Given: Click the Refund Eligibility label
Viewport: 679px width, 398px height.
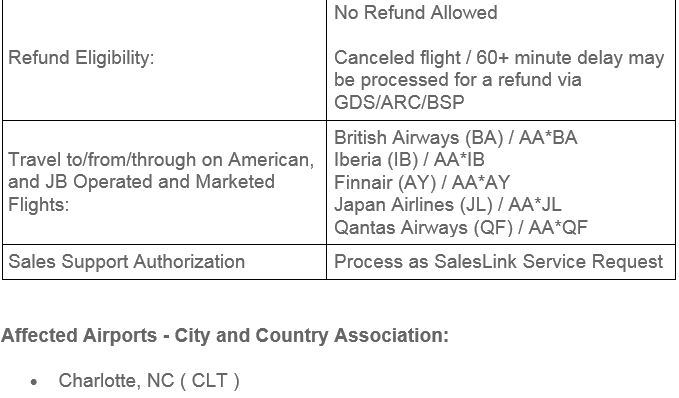Looking at the screenshot, I should [81, 58].
